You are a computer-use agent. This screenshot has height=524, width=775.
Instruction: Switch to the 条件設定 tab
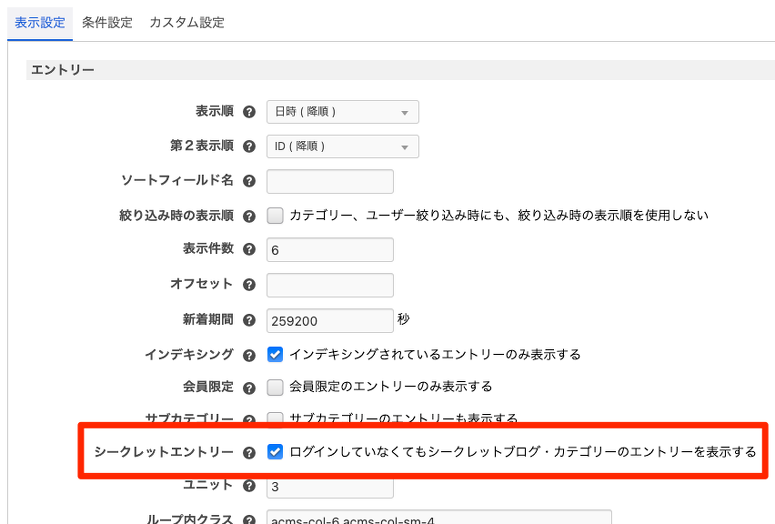[x=107, y=22]
